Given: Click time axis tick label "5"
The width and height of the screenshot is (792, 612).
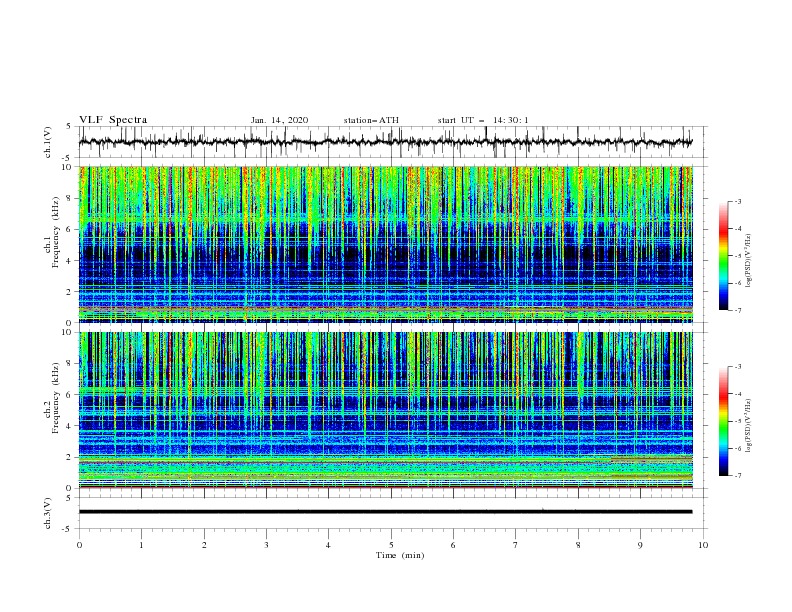Looking at the screenshot, I should point(391,545).
